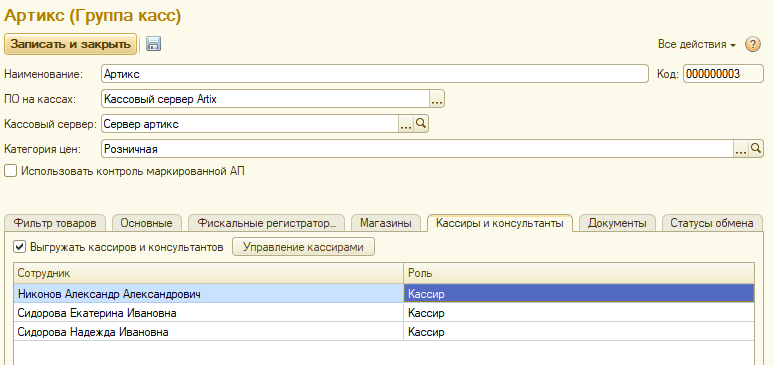Click the save diskette icon

pos(154,44)
